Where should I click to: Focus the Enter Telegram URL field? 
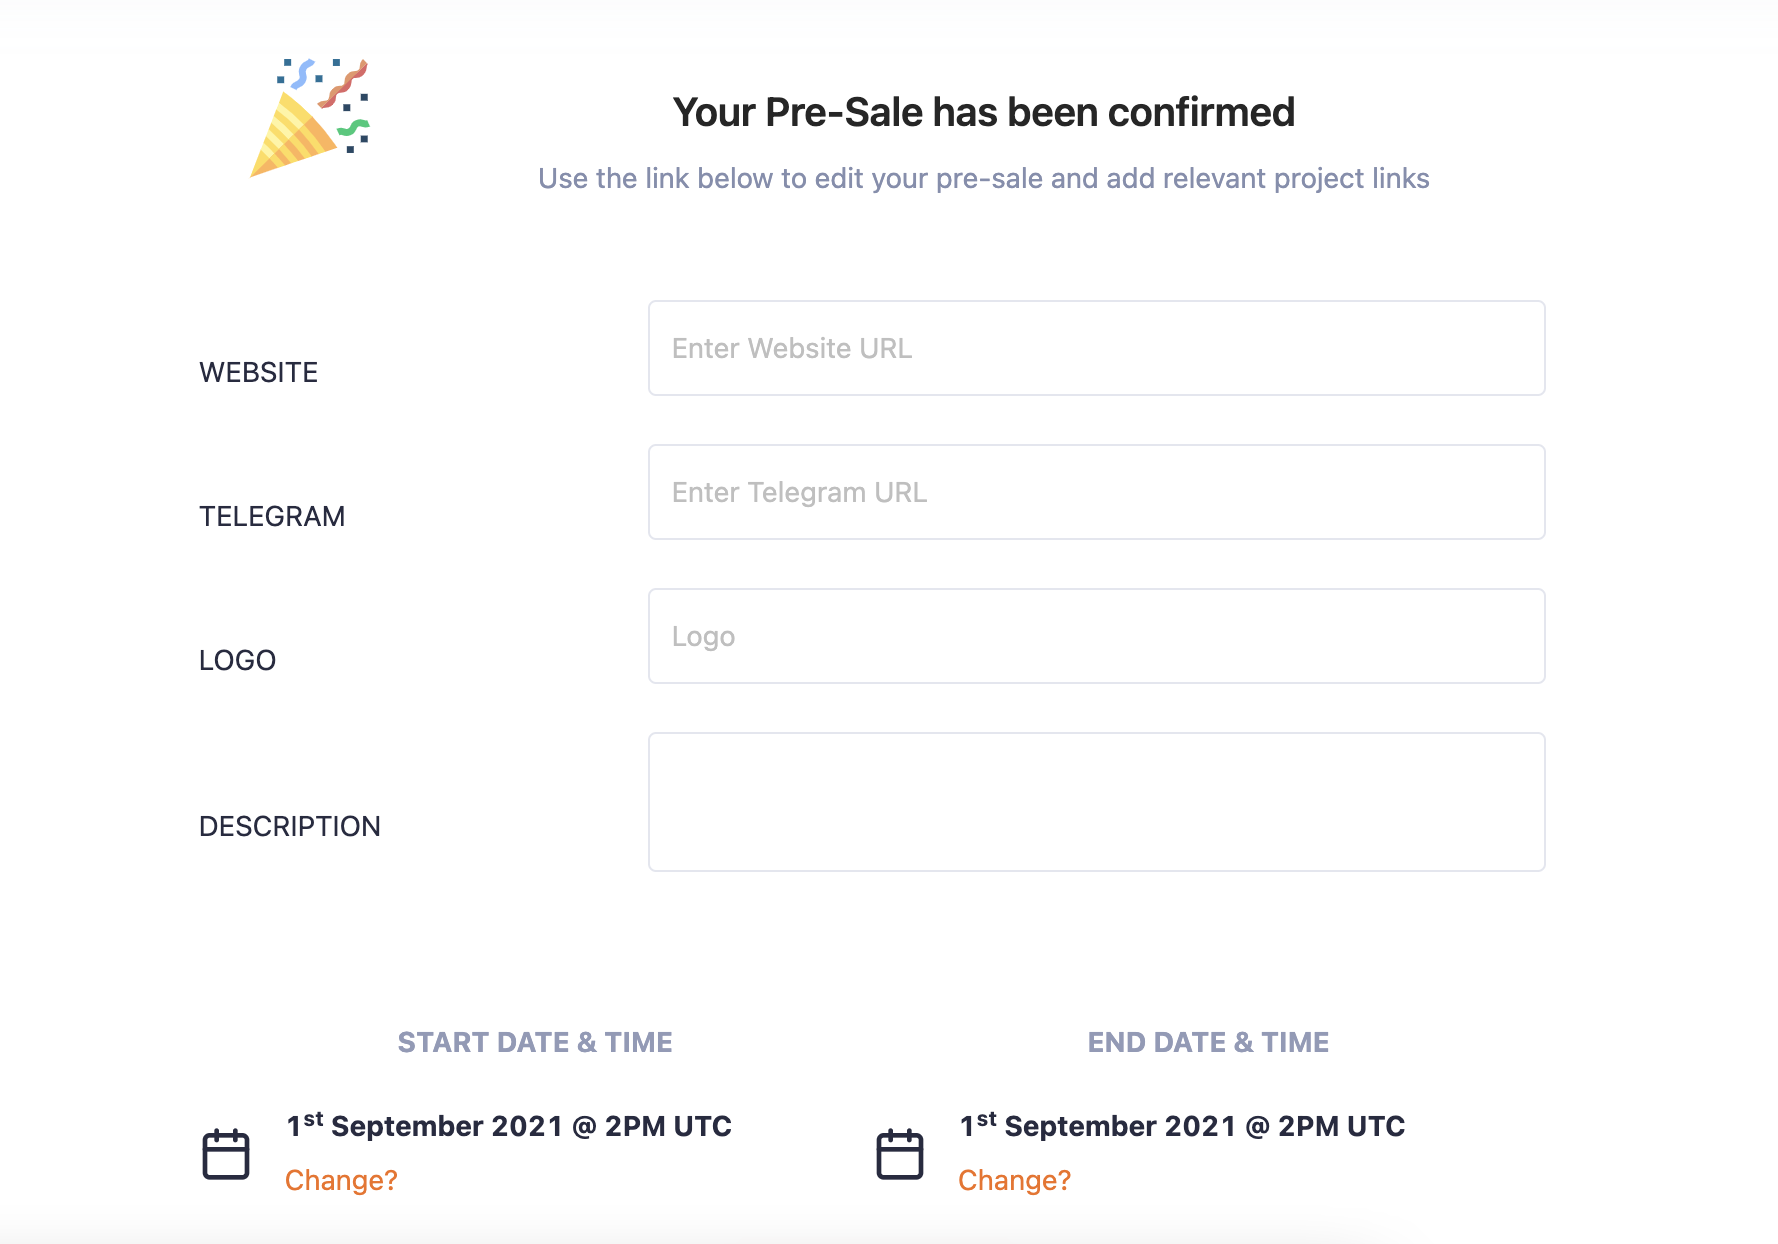click(x=1097, y=492)
